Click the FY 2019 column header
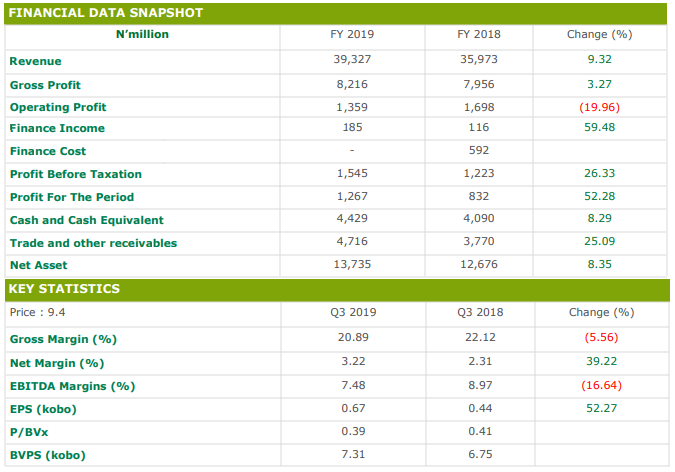 pyautogui.click(x=352, y=34)
